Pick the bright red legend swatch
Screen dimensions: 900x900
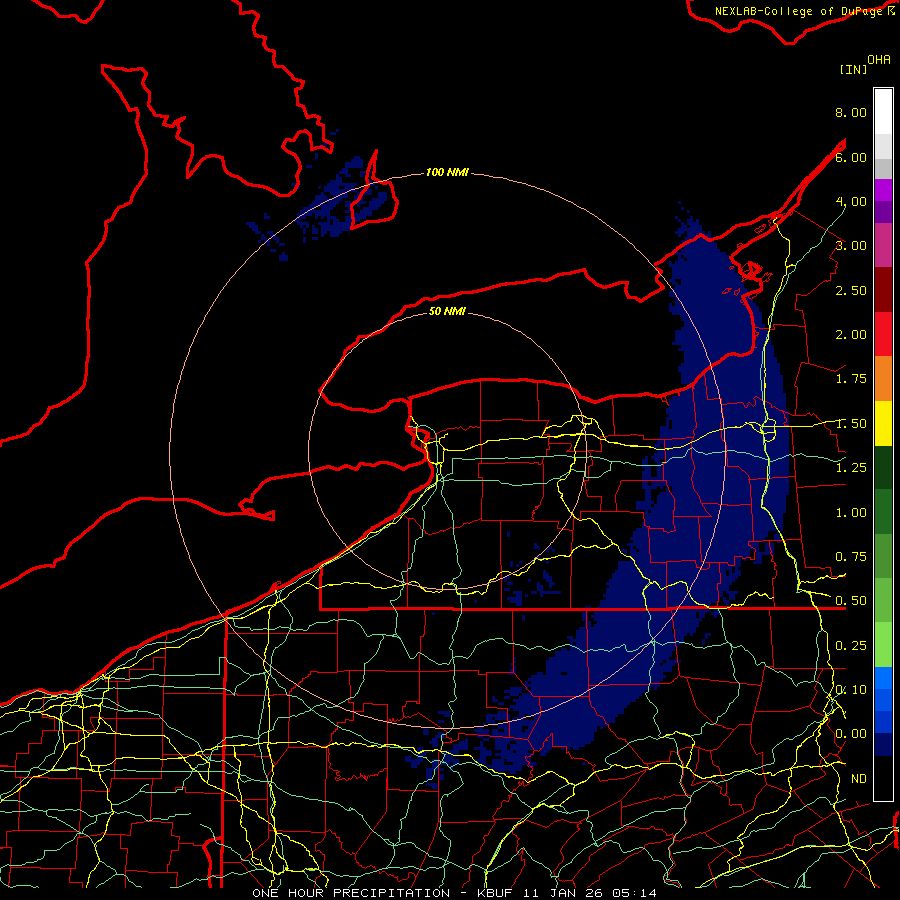point(883,334)
